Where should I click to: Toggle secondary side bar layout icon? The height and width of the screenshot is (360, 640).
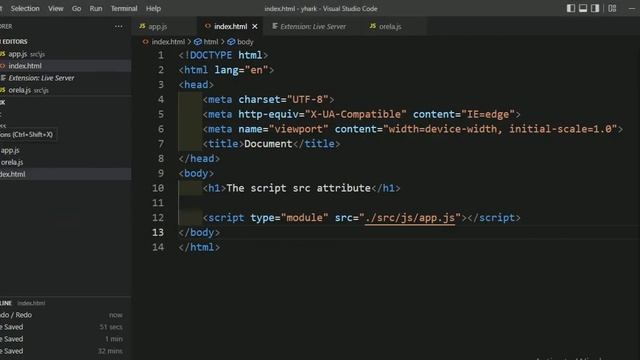595,8
